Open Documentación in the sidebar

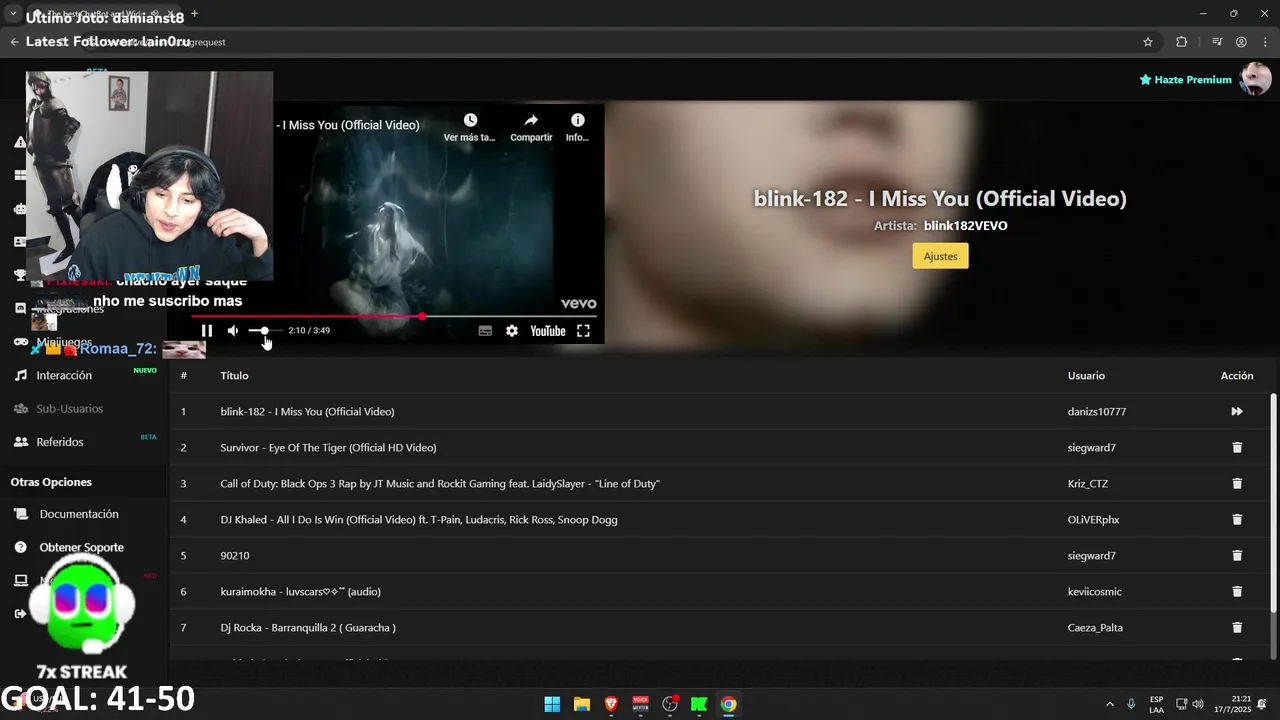pyautogui.click(x=79, y=514)
